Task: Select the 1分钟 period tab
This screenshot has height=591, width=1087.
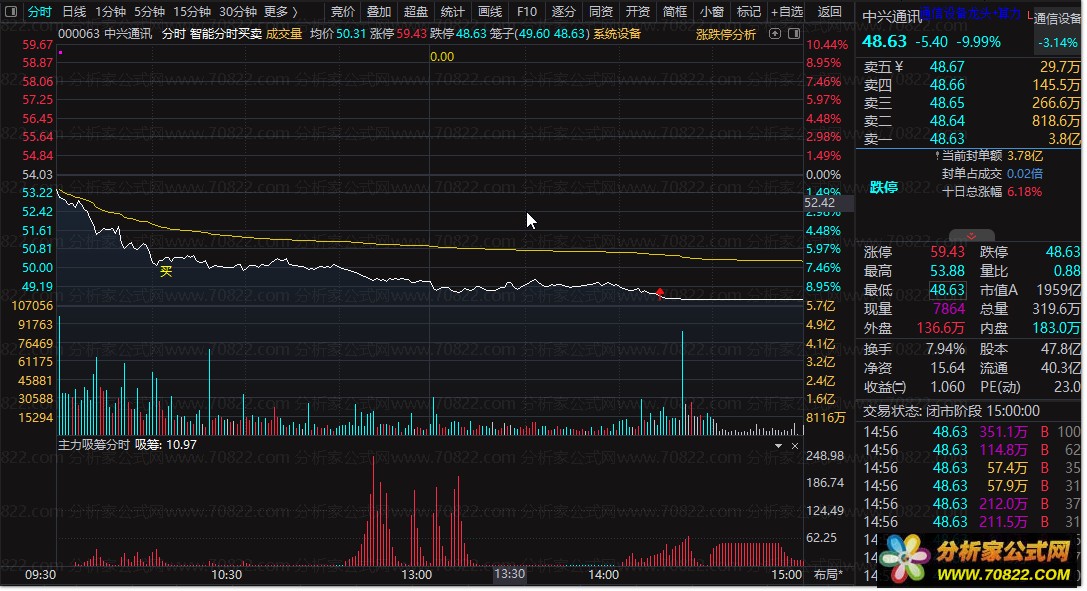Action: pyautogui.click(x=110, y=12)
